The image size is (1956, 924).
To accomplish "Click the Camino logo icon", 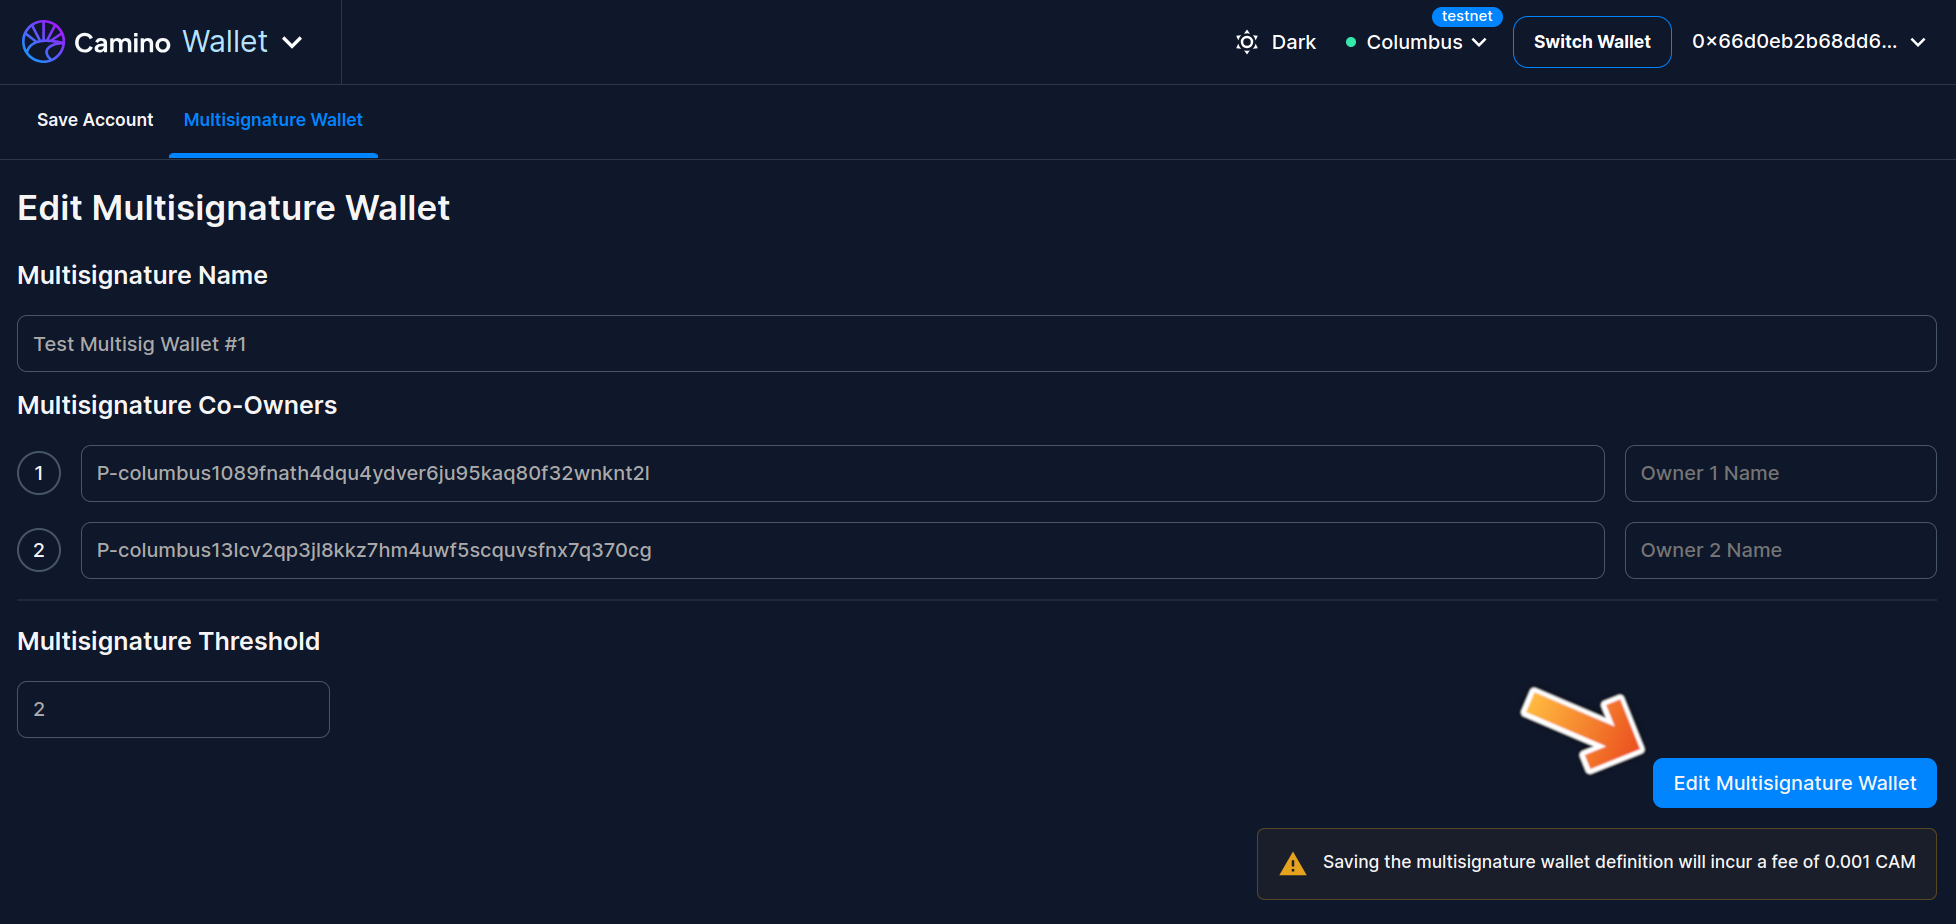I will point(43,42).
